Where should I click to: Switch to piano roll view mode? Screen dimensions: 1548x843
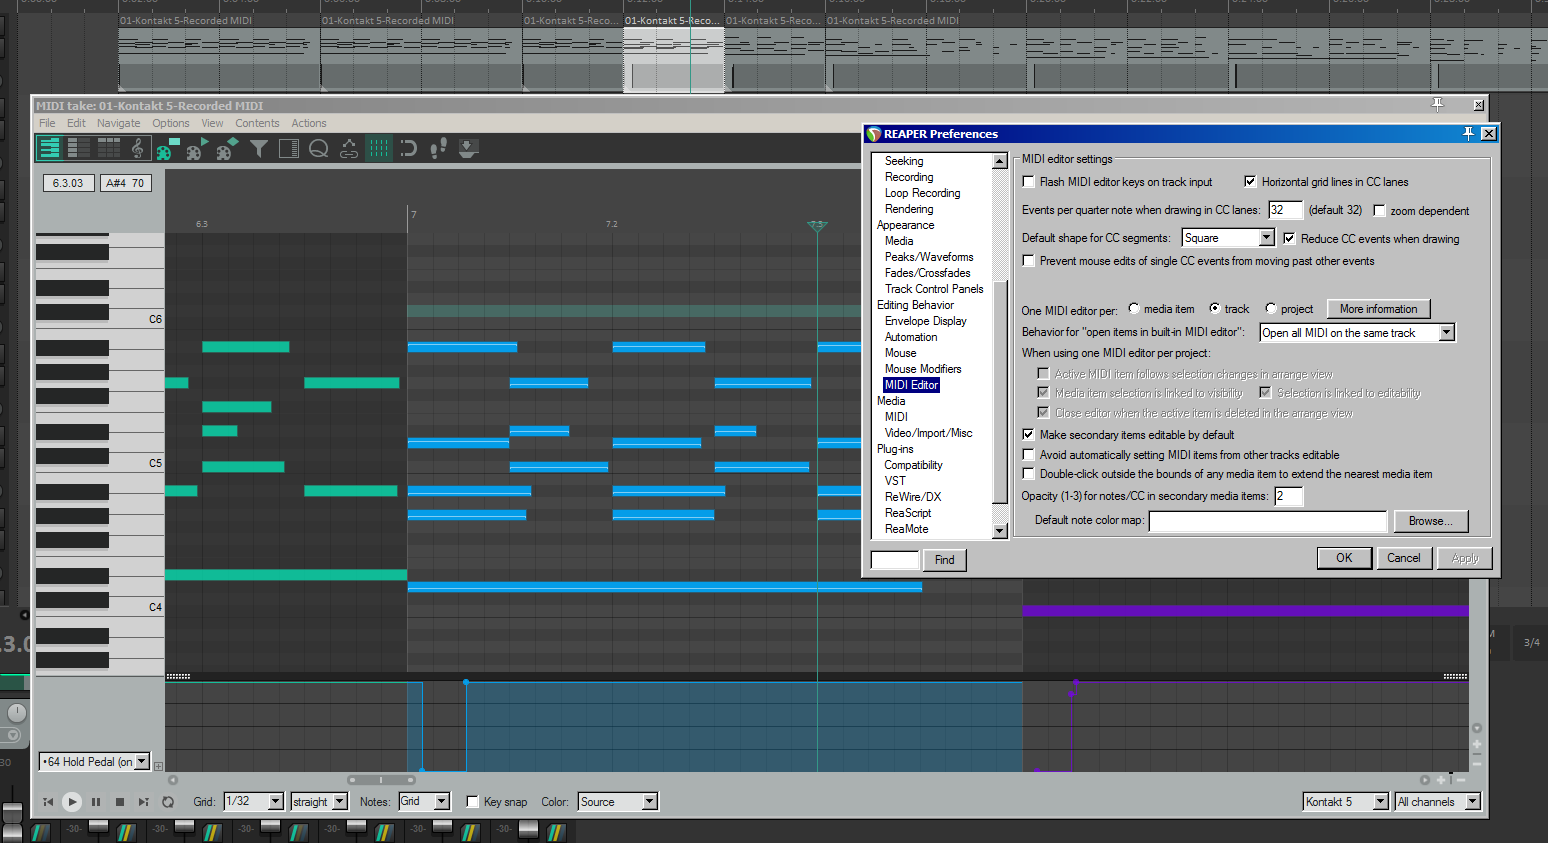[49, 149]
